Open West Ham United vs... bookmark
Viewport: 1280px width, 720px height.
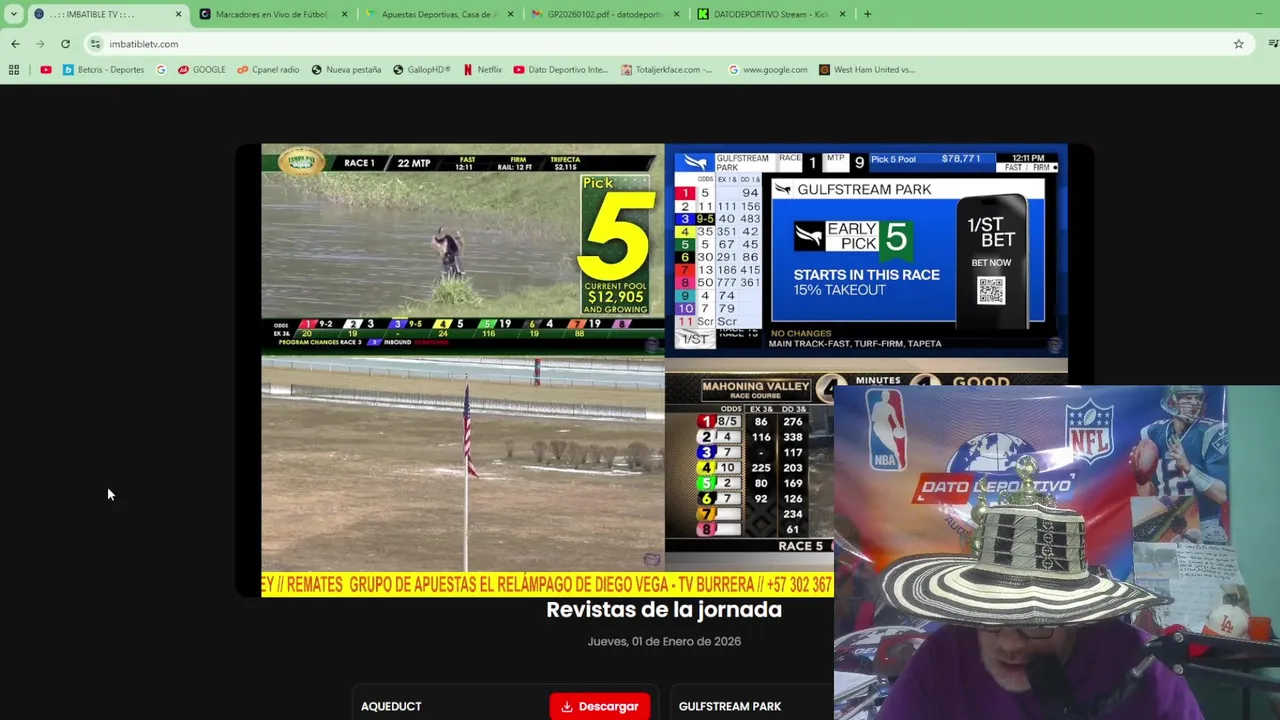point(867,70)
